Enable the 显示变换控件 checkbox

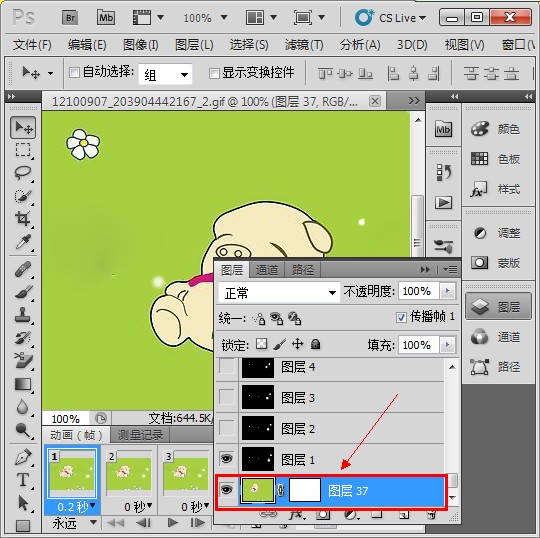click(x=214, y=73)
